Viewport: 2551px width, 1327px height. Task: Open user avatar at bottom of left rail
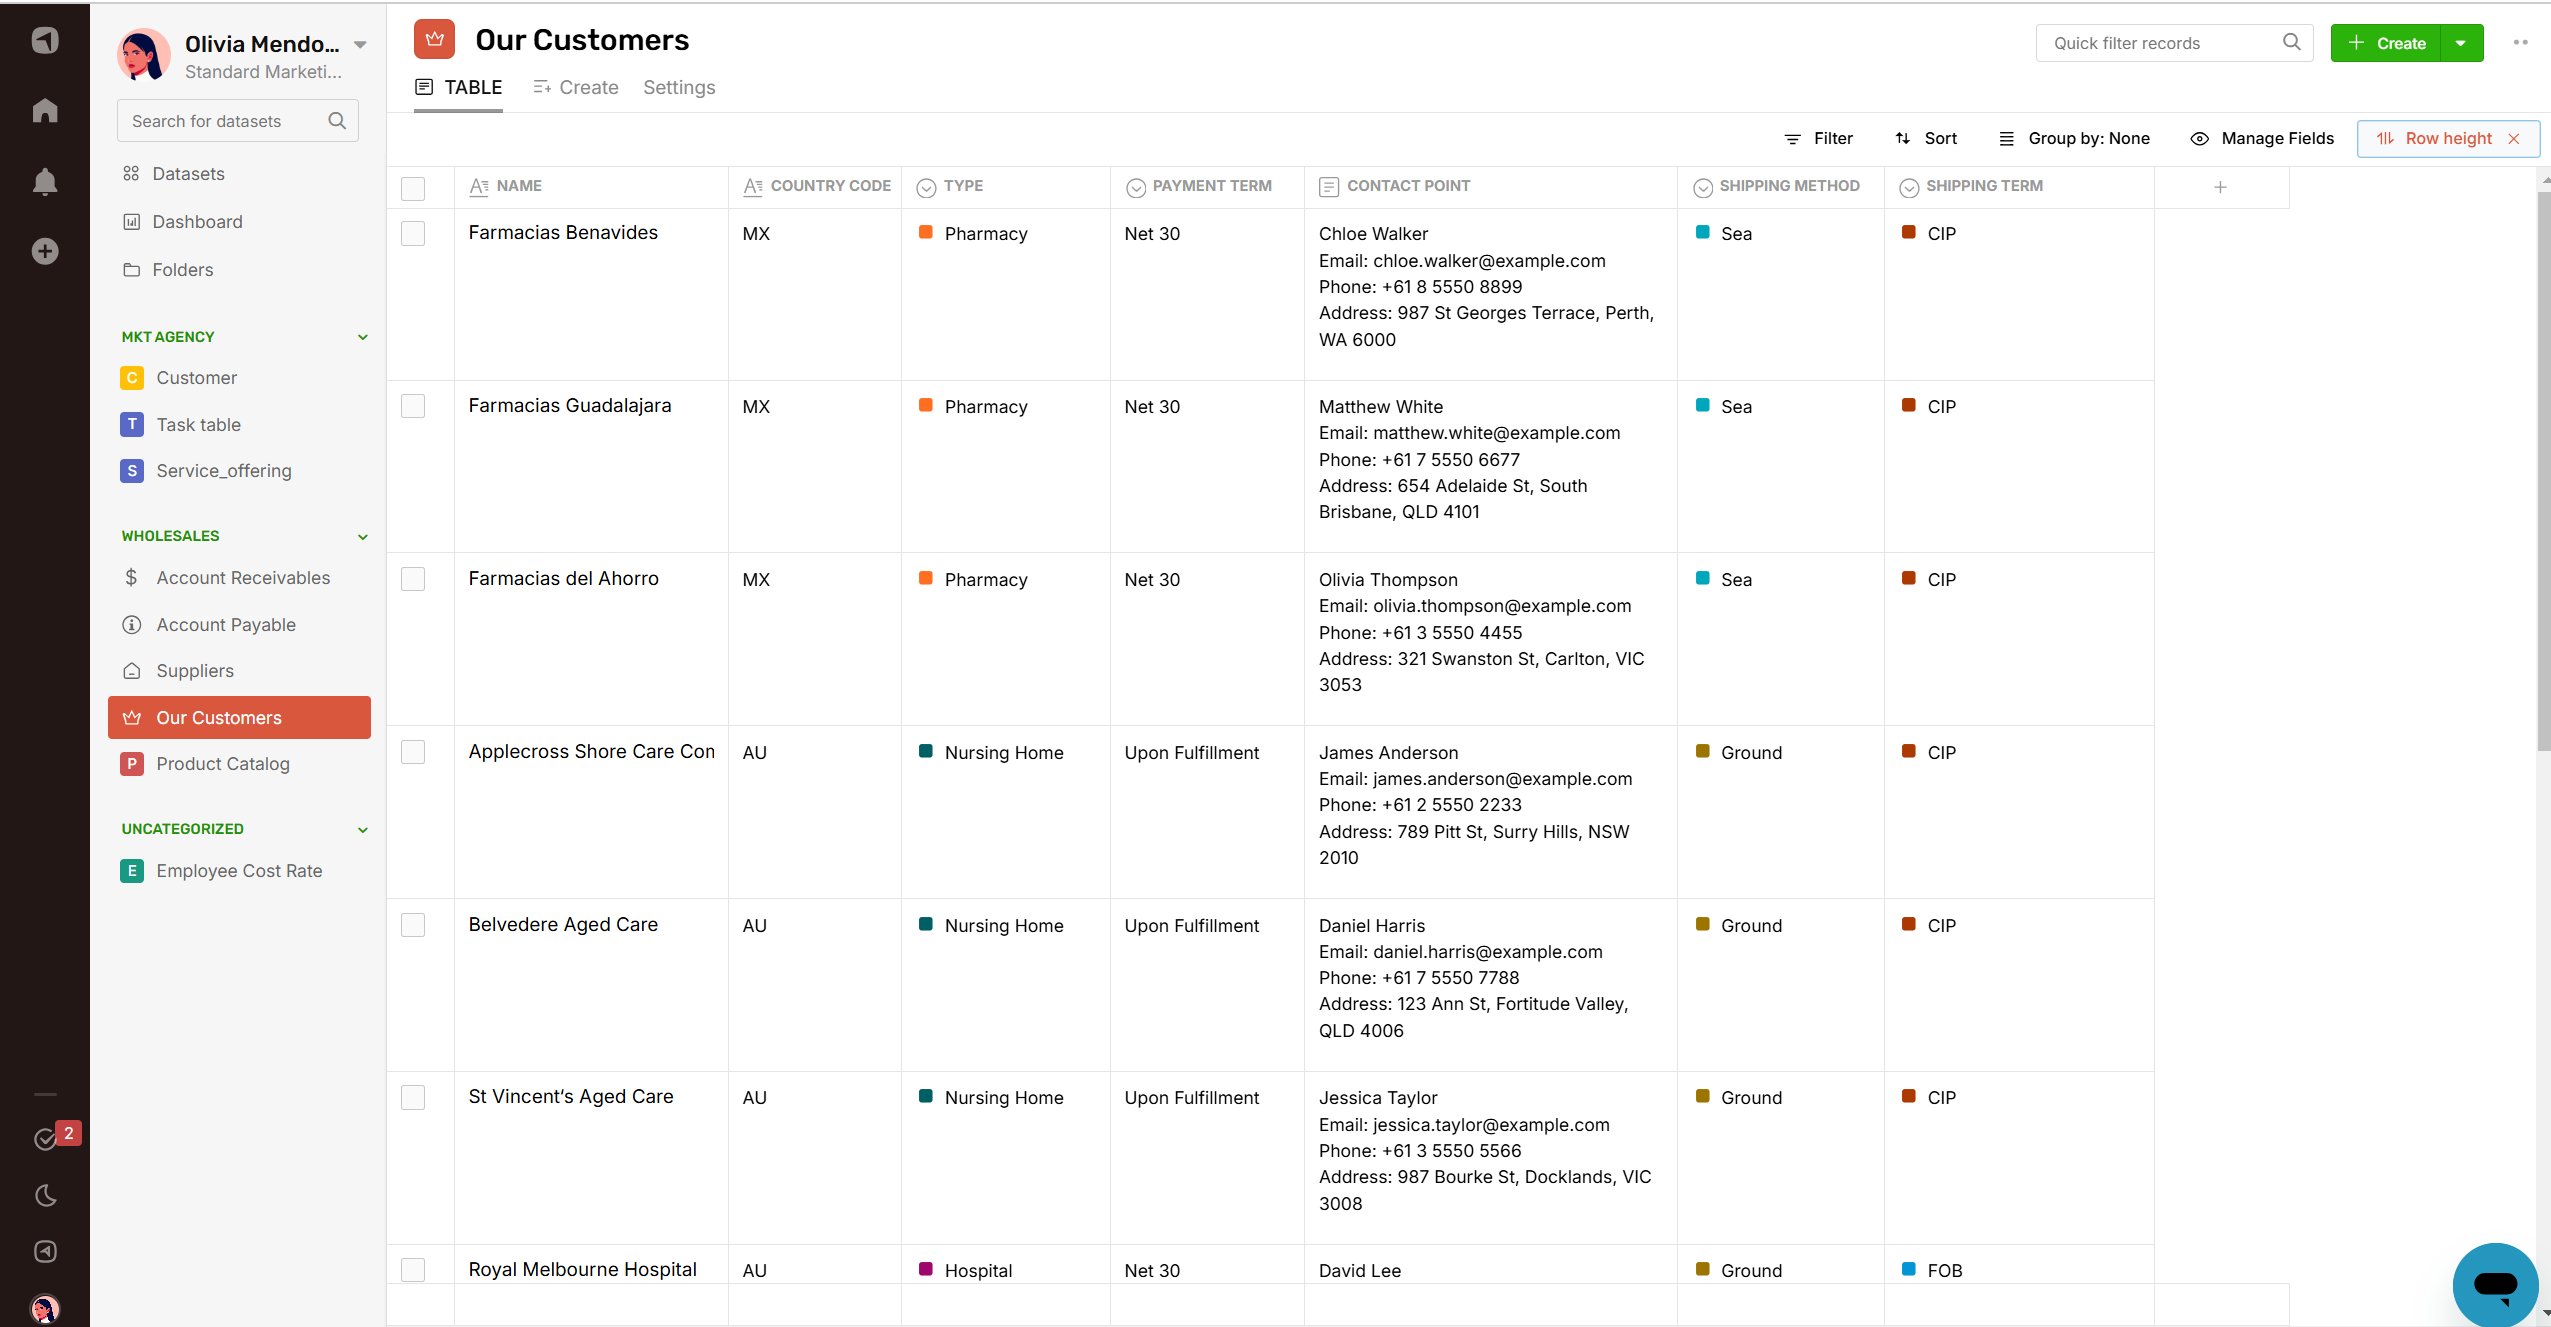45,1308
